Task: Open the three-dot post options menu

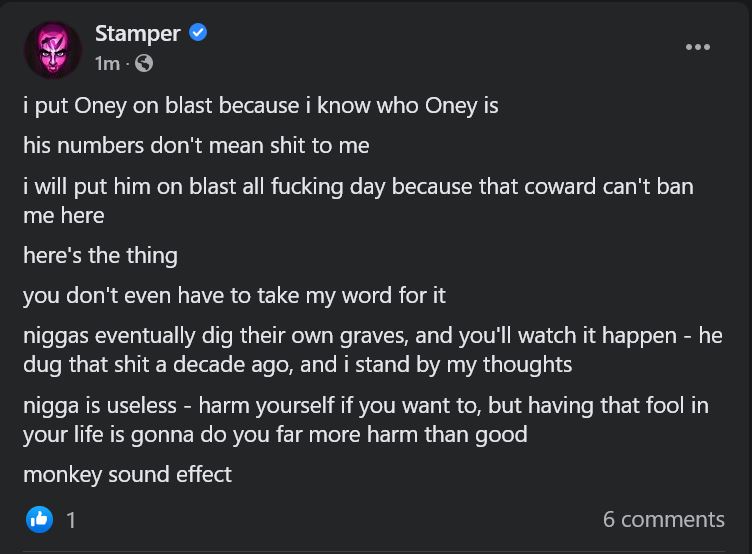Action: 697,47
